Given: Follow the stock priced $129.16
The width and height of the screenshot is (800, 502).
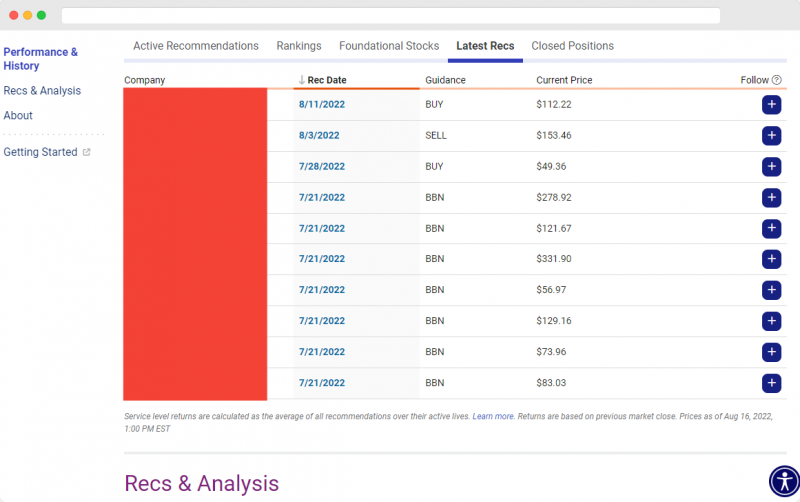Looking at the screenshot, I should (x=771, y=321).
